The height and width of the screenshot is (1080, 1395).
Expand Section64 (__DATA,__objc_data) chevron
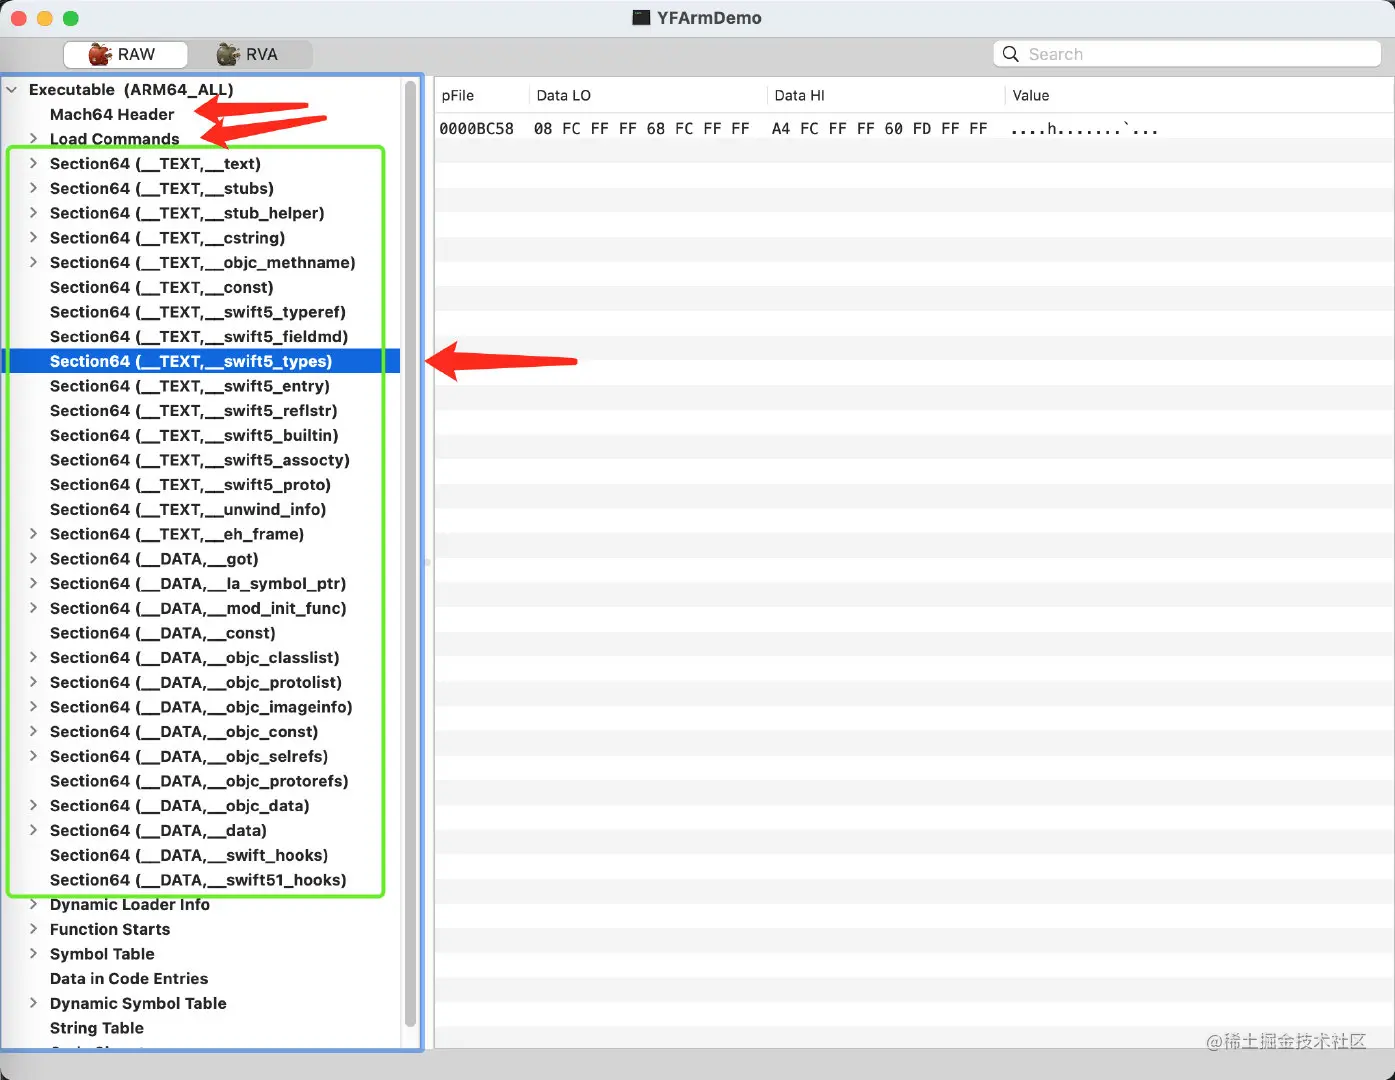pos(33,805)
